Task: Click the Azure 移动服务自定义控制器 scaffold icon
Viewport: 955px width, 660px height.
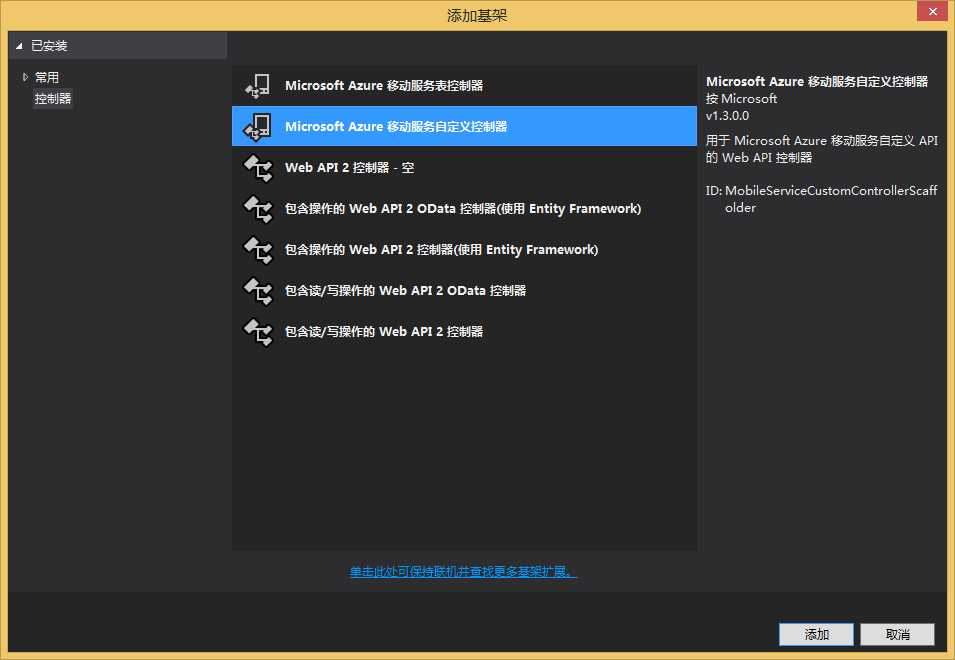Action: [258, 127]
